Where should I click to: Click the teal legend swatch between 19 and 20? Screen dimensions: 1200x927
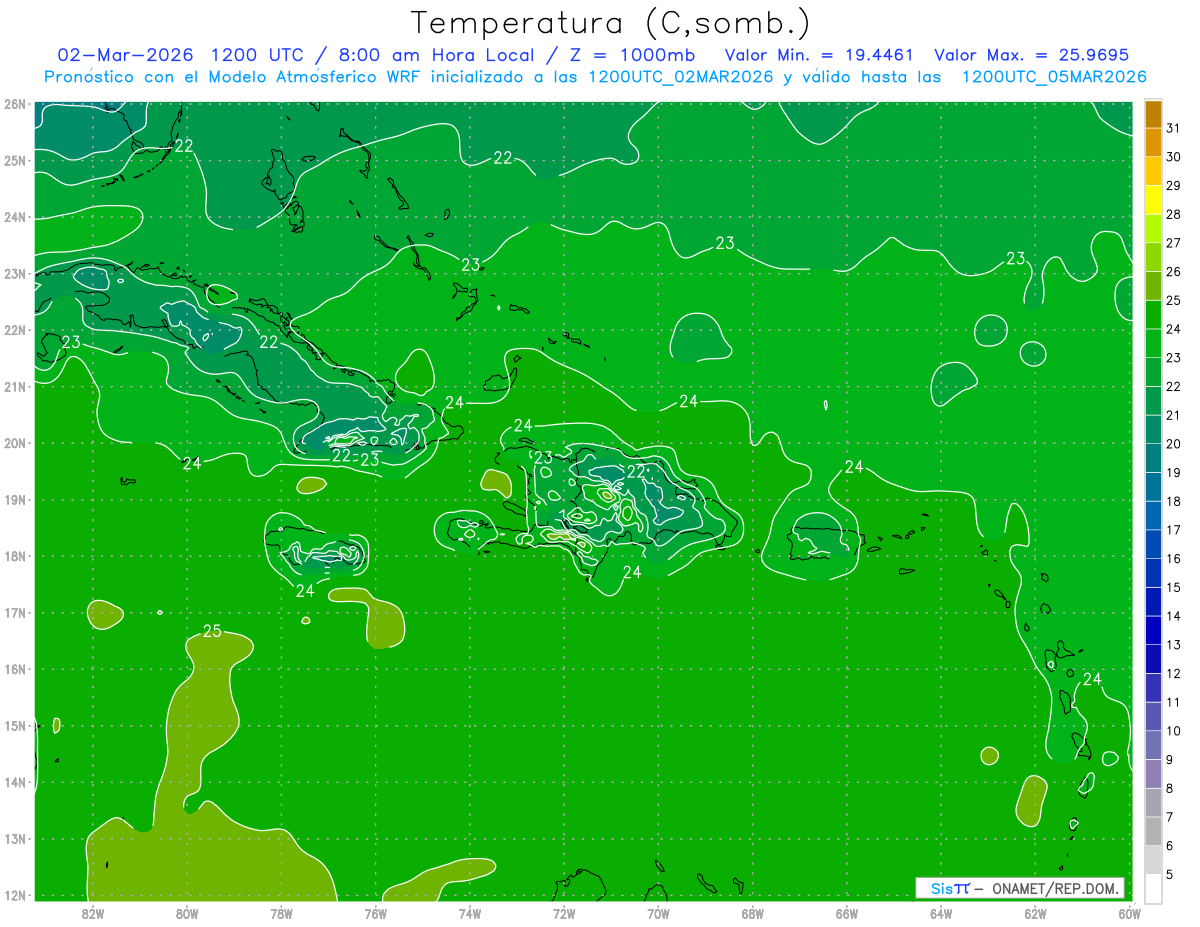pyautogui.click(x=1153, y=458)
